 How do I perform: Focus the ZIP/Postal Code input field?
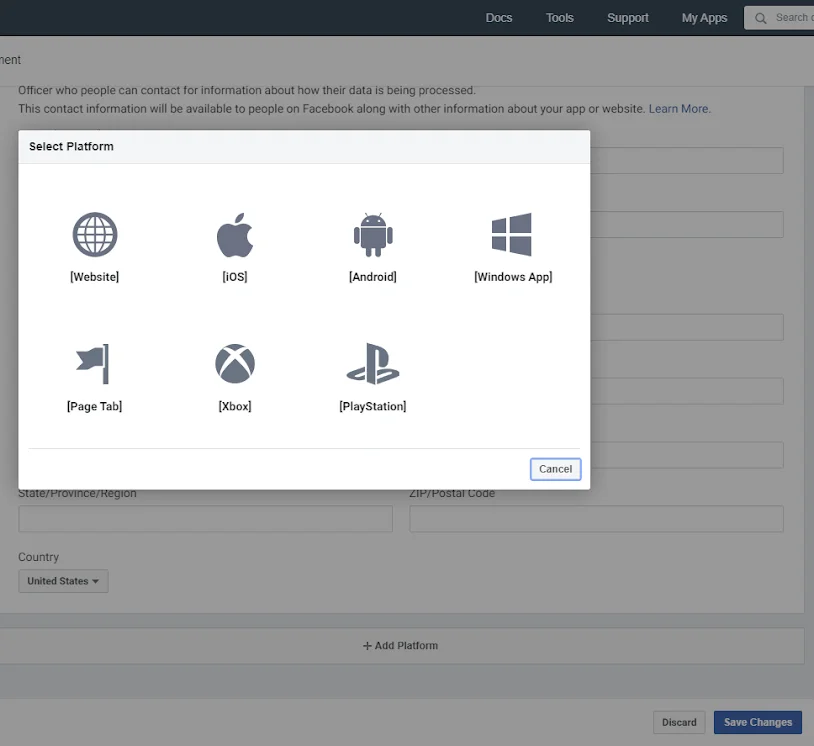pyautogui.click(x=596, y=519)
